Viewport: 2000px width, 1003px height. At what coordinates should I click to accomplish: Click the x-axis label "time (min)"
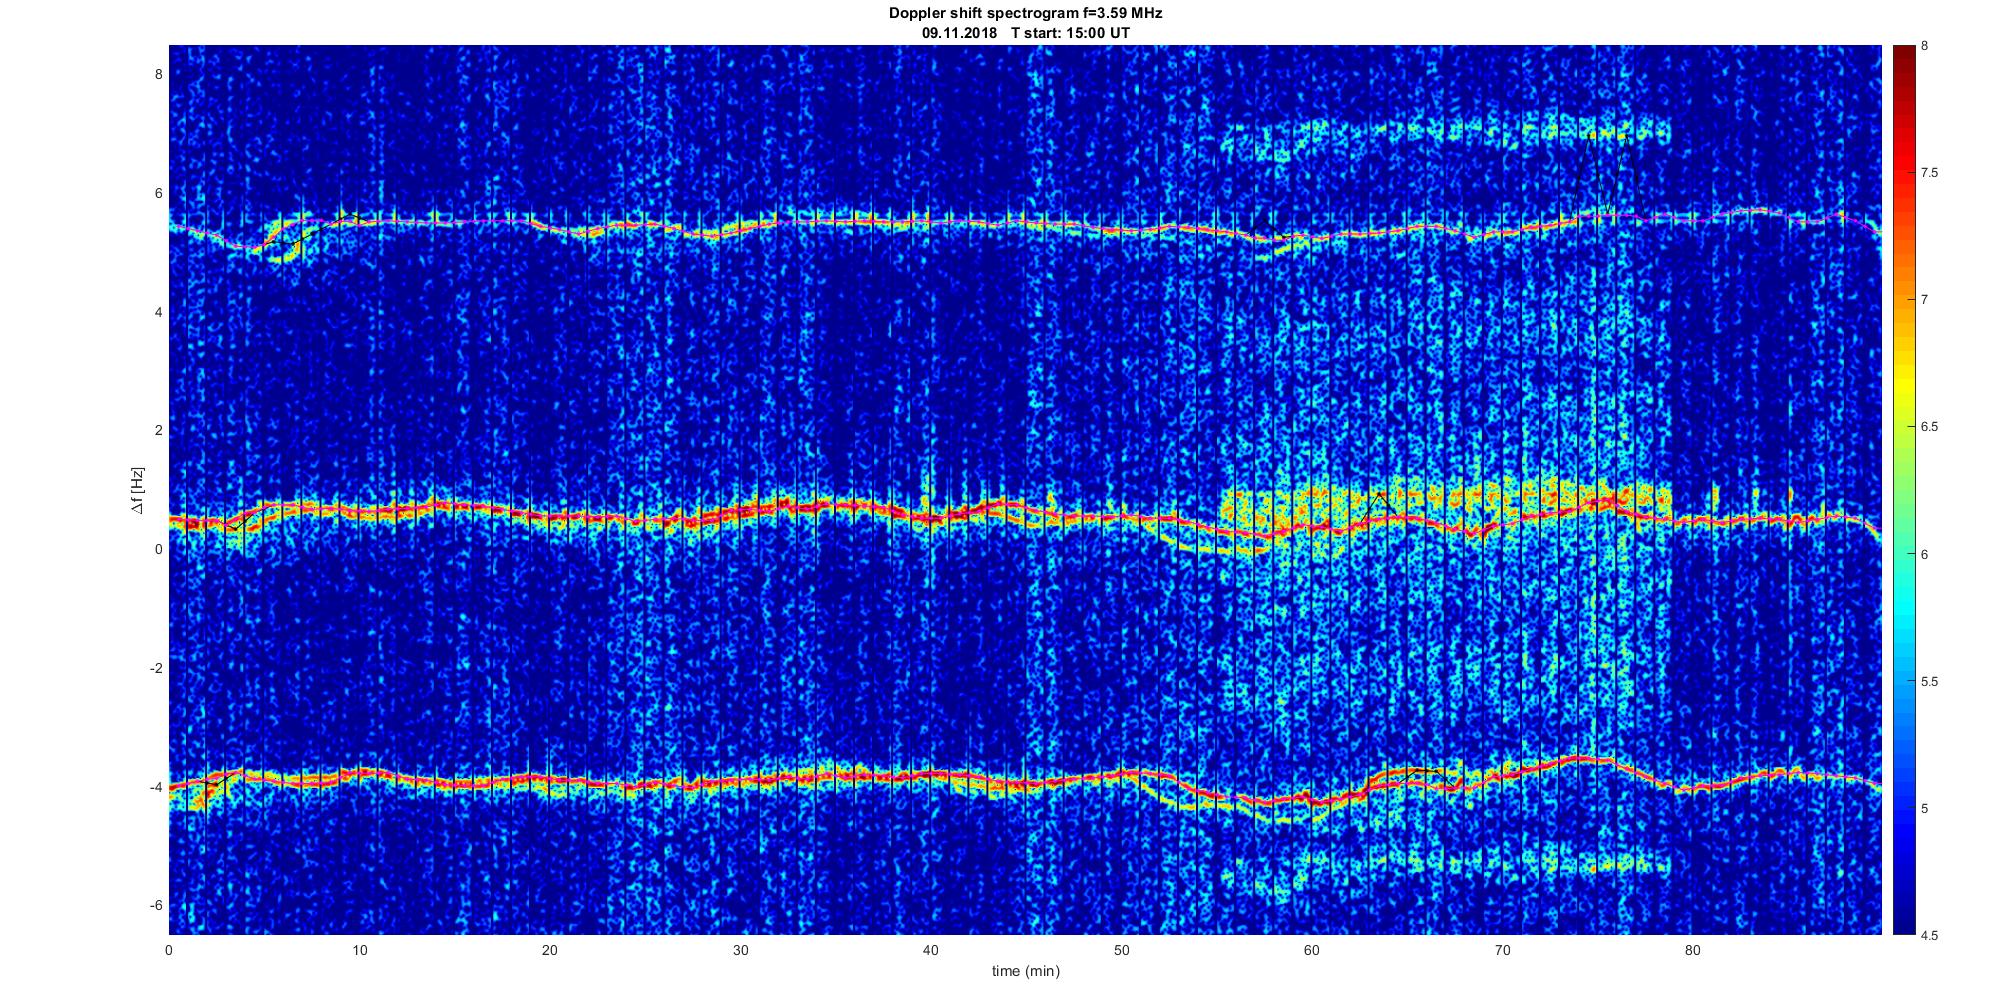pyautogui.click(x=1025, y=971)
